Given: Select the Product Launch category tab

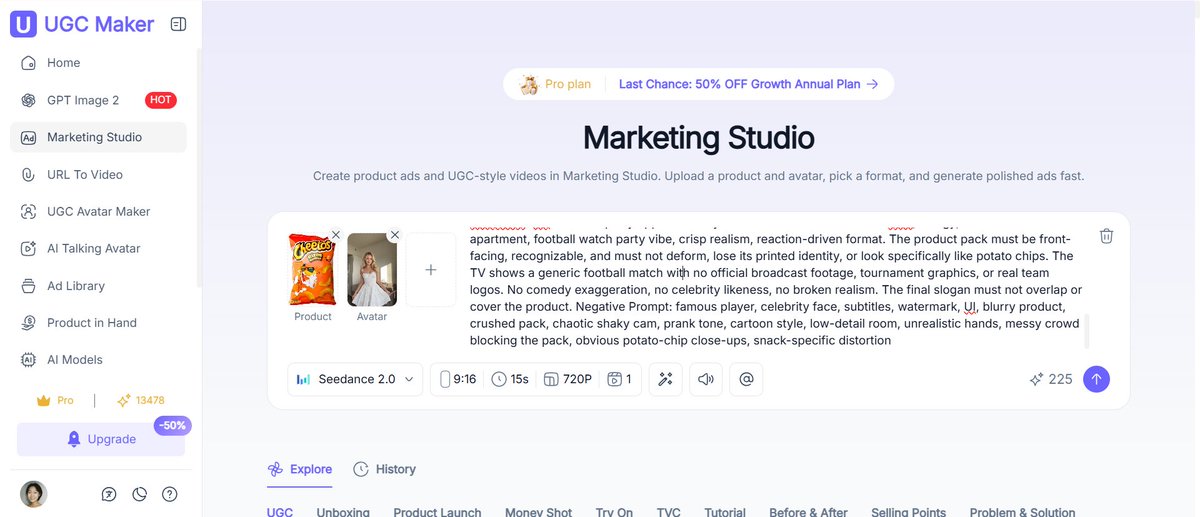Looking at the screenshot, I should pyautogui.click(x=437, y=512).
